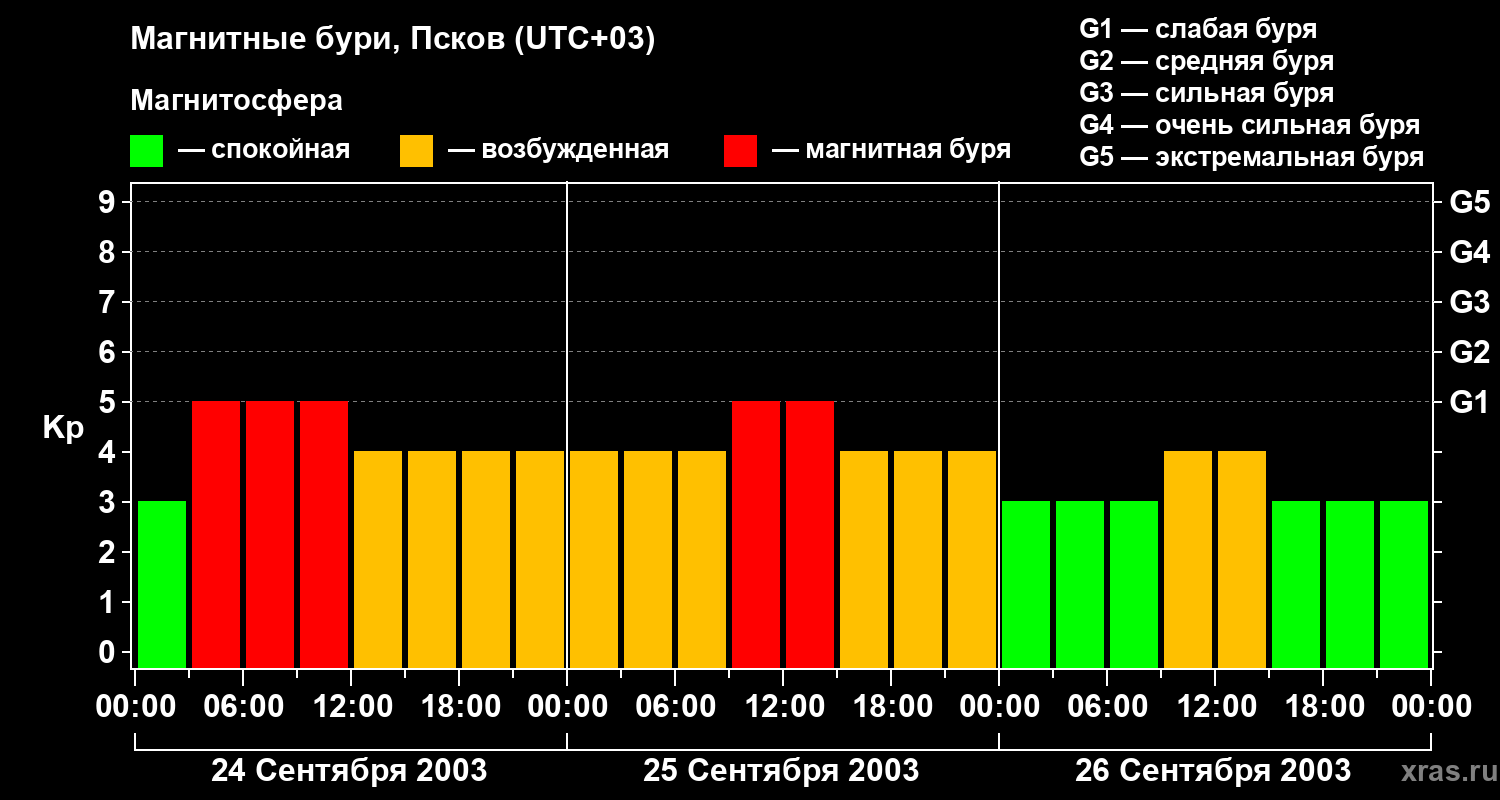Screen dimensions: 1500x800
Task: Click the 'Магнитосфера' legend heading
Action: 236,101
